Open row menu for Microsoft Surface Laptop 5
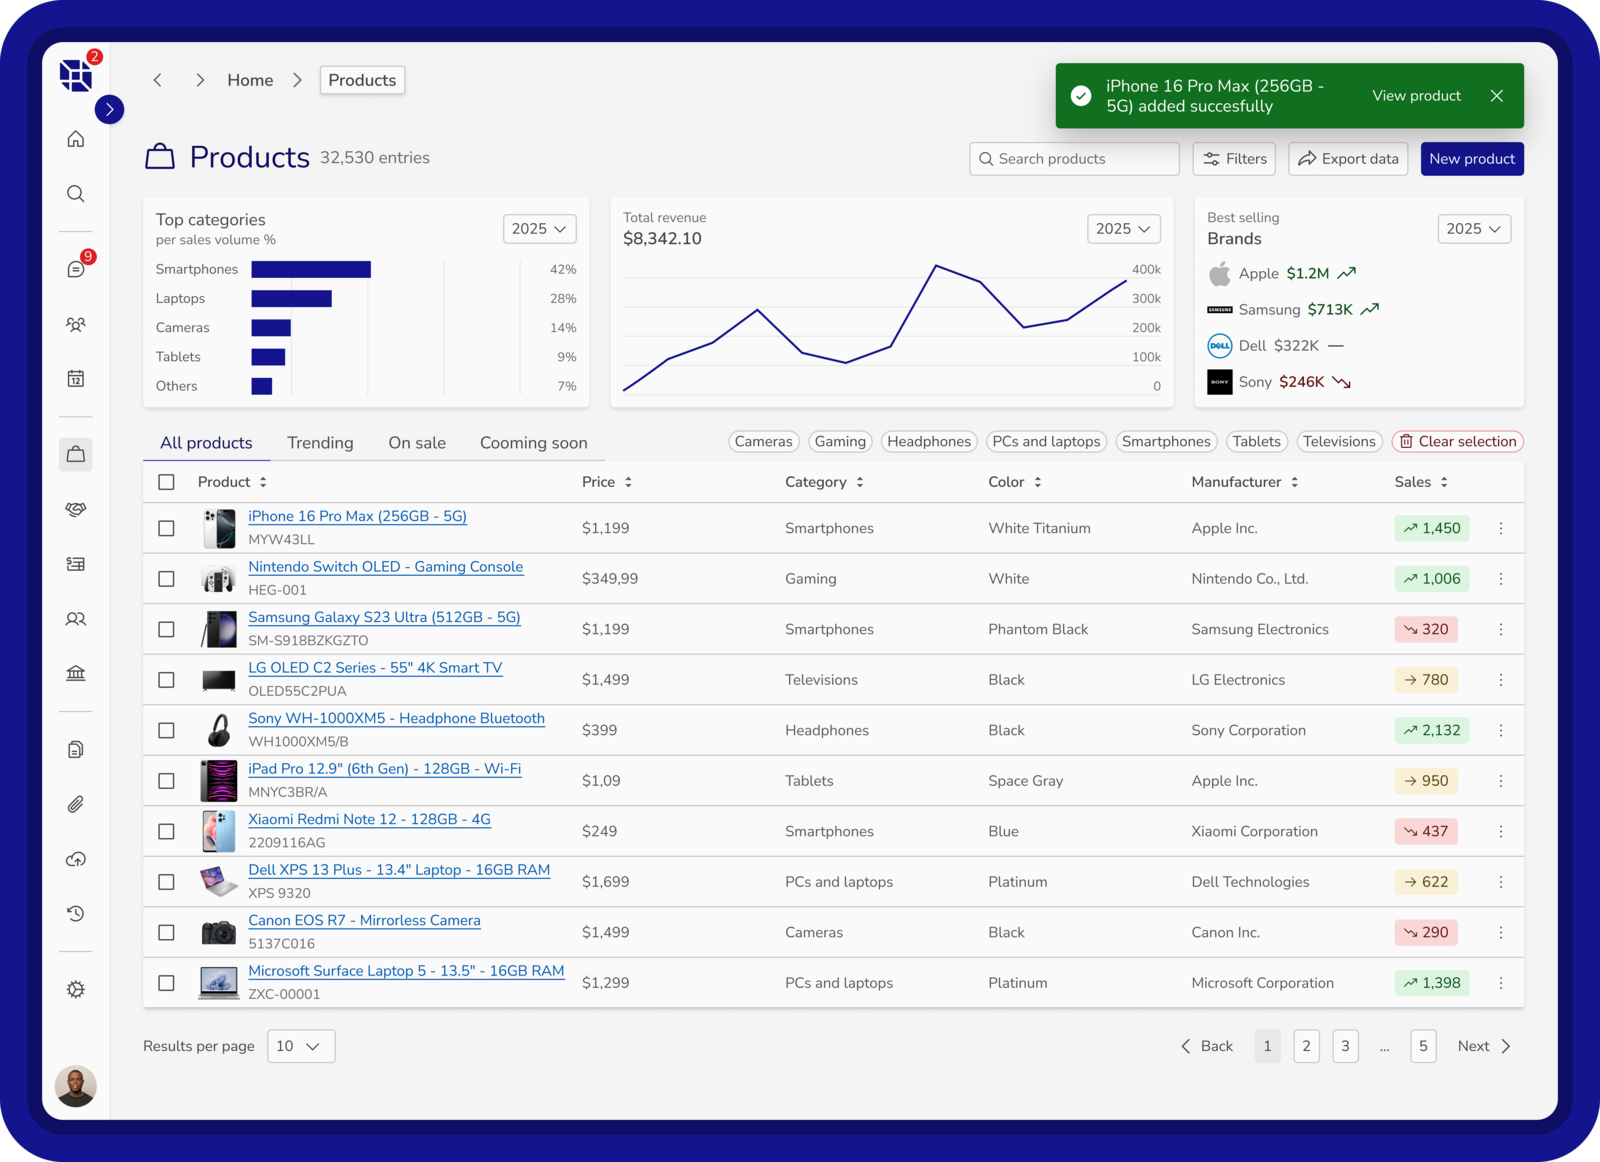1600x1162 pixels. tap(1501, 983)
